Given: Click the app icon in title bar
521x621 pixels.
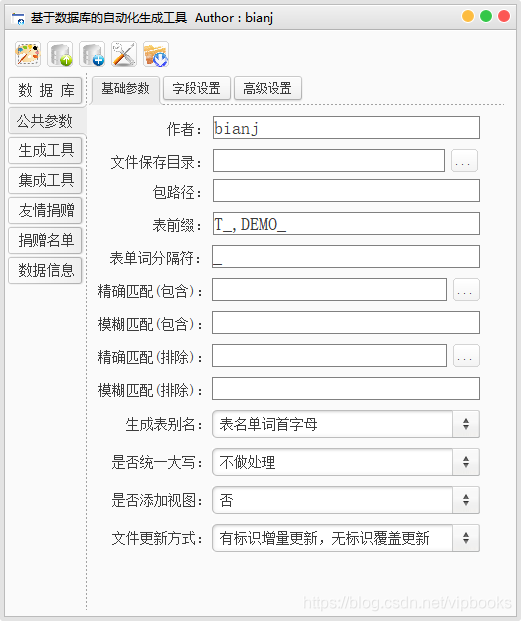Looking at the screenshot, I should click(x=18, y=18).
